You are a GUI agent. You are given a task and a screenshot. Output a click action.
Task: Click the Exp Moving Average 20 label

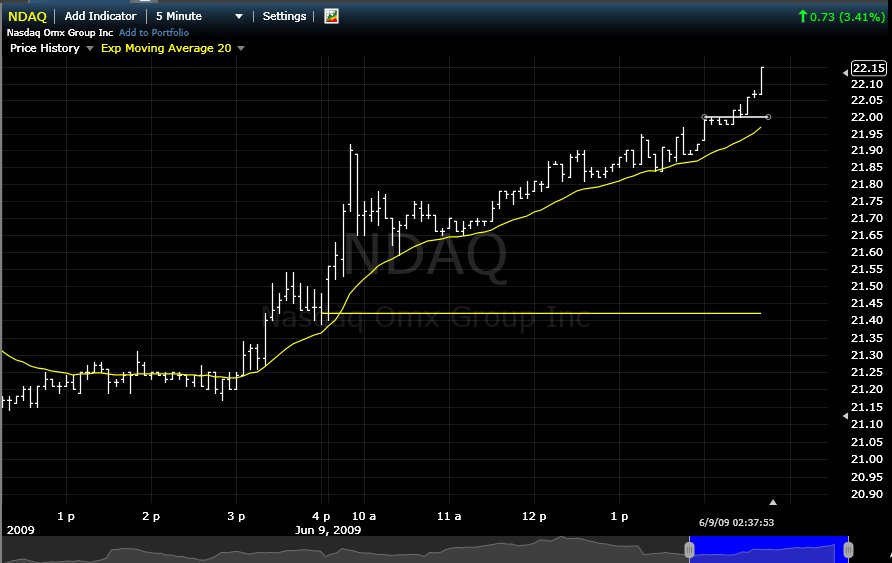[166, 48]
